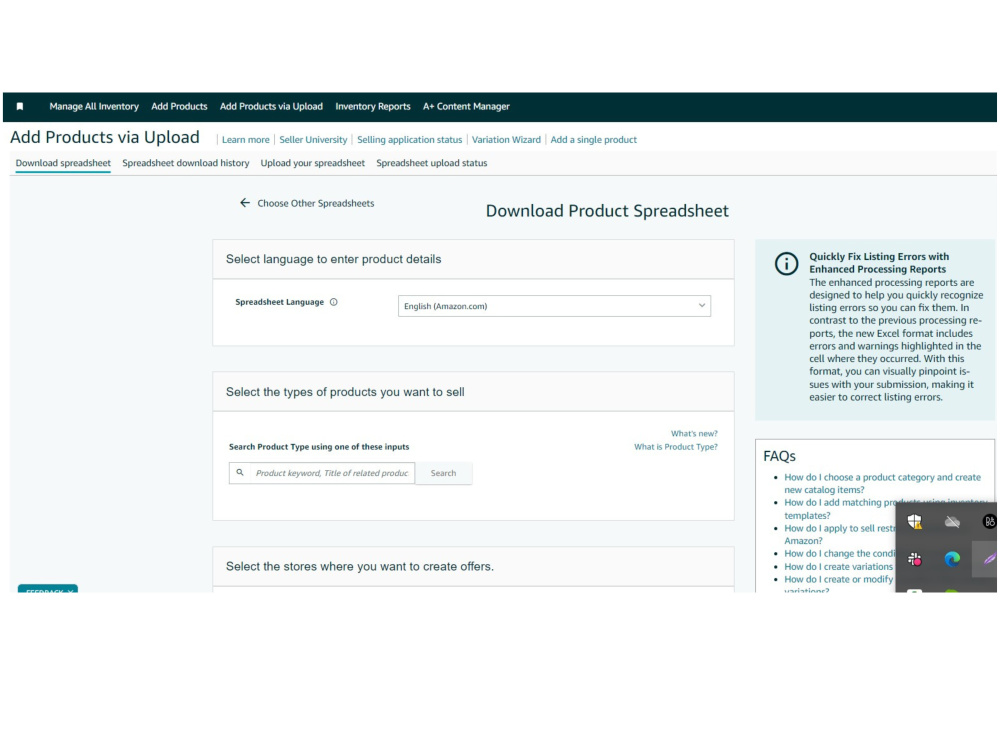Open the Bang & Olufsen audio tray icon
1000x750 pixels.
tap(989, 522)
